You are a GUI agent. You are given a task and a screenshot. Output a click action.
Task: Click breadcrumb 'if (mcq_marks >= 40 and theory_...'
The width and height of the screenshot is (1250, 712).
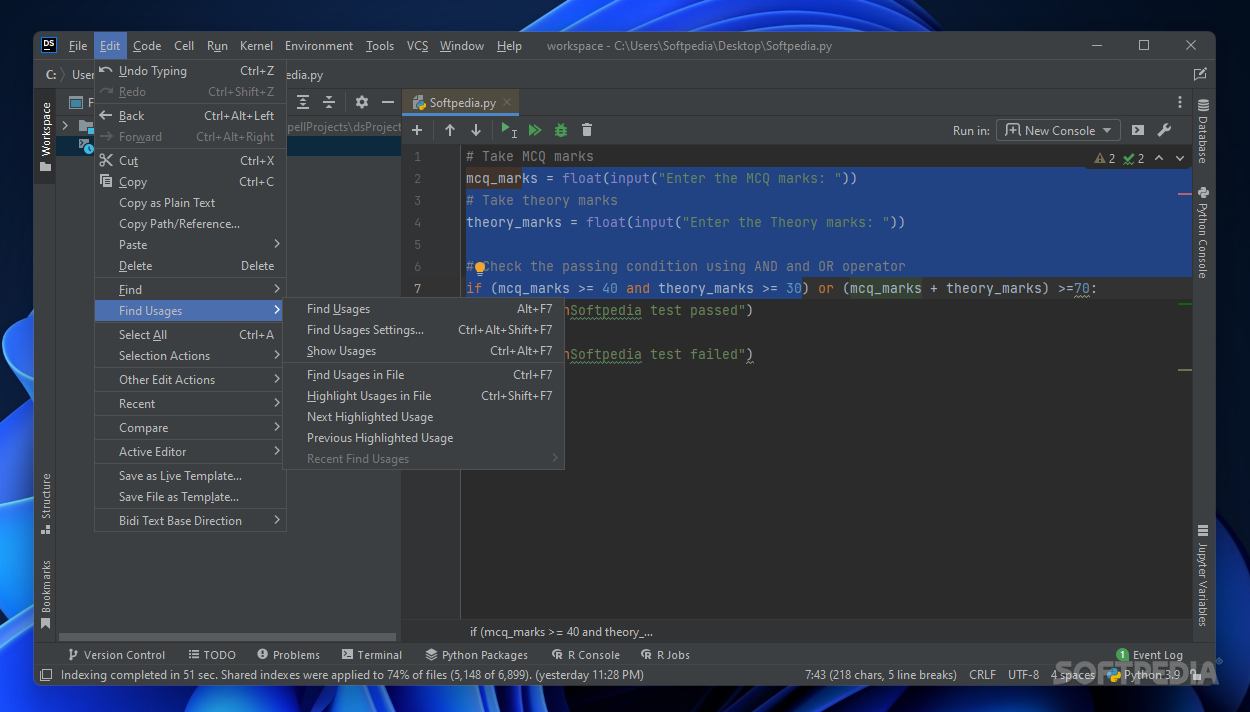point(561,632)
